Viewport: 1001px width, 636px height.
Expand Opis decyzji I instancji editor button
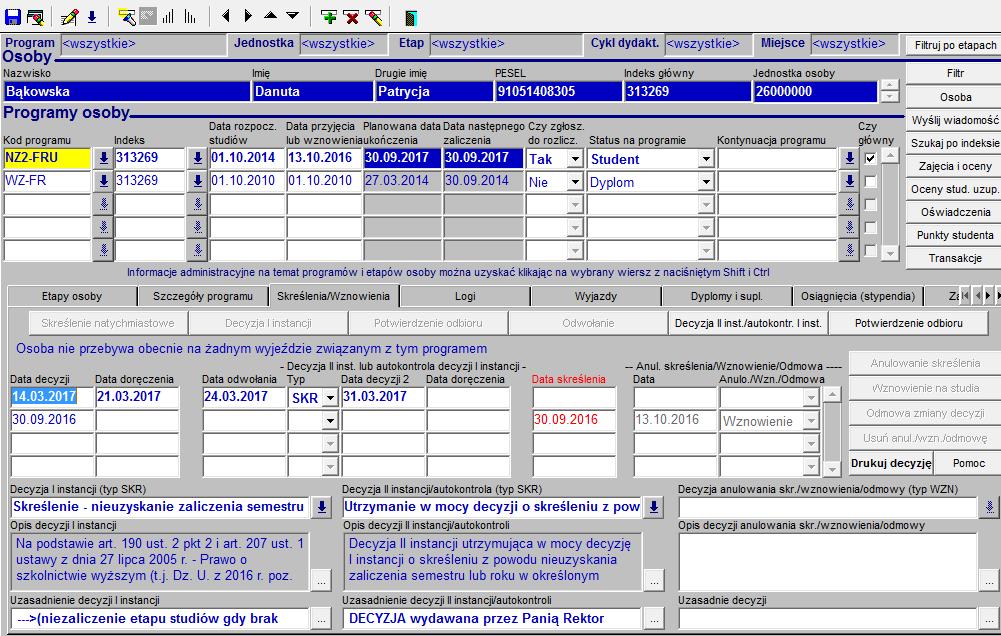point(322,580)
